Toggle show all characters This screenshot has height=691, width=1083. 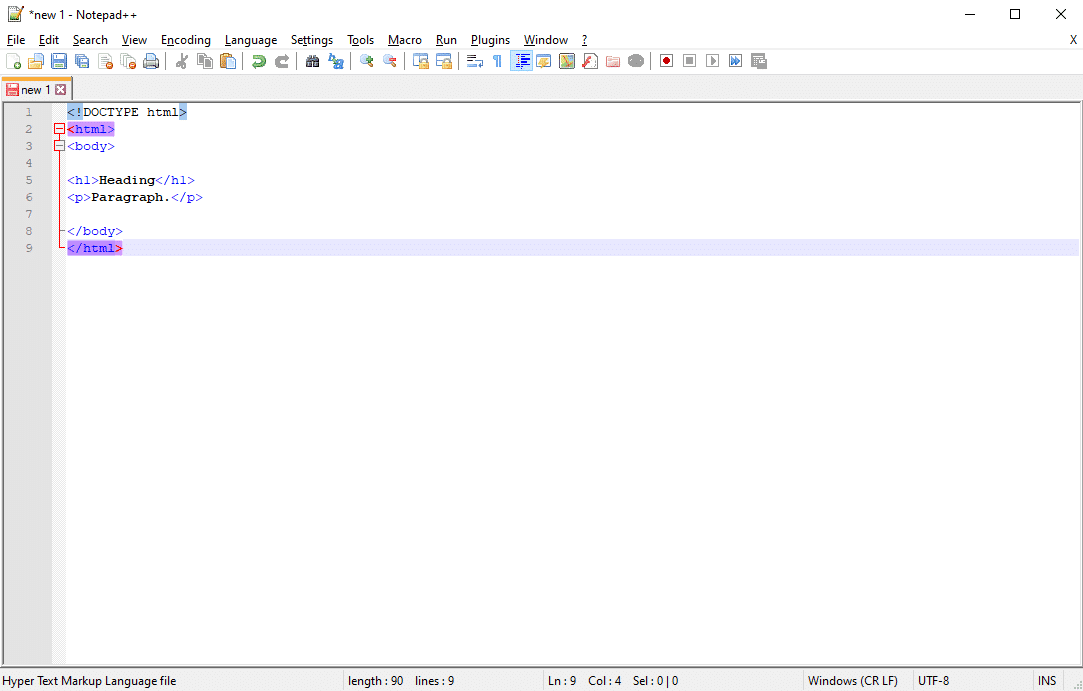tap(496, 61)
